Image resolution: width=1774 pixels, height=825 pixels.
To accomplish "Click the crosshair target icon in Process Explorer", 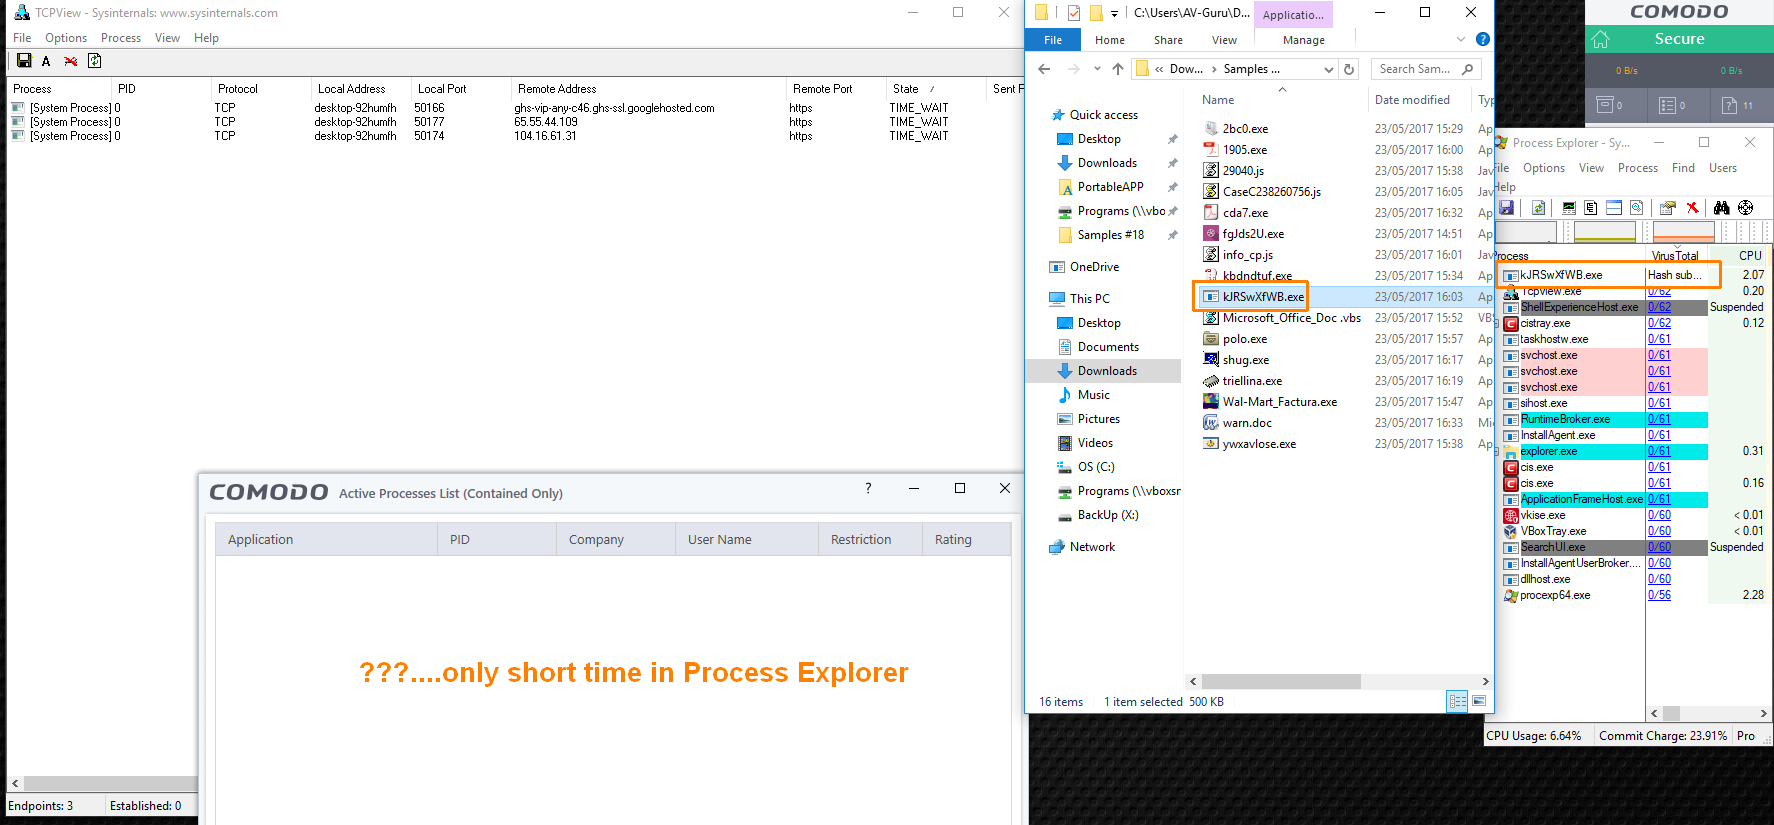I will 1745,208.
